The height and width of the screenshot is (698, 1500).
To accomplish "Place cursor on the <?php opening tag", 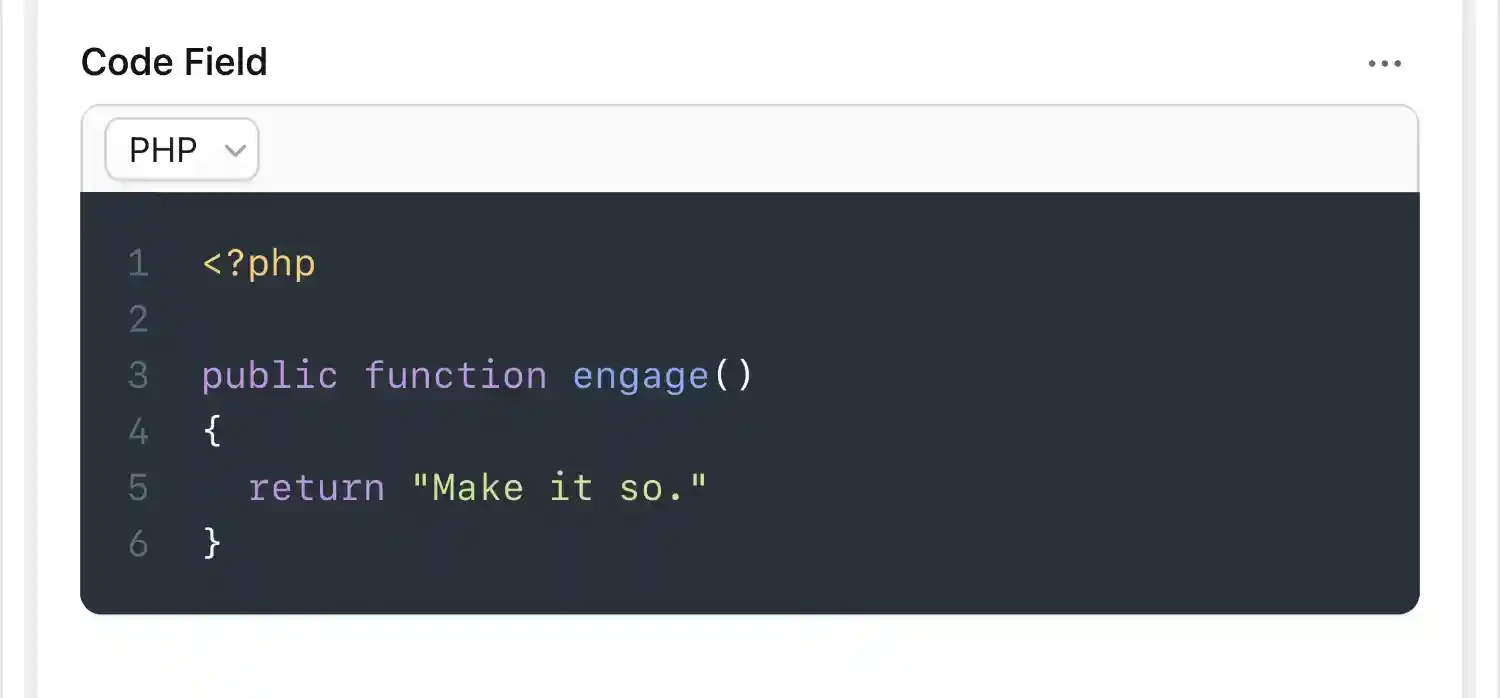I will click(x=259, y=264).
